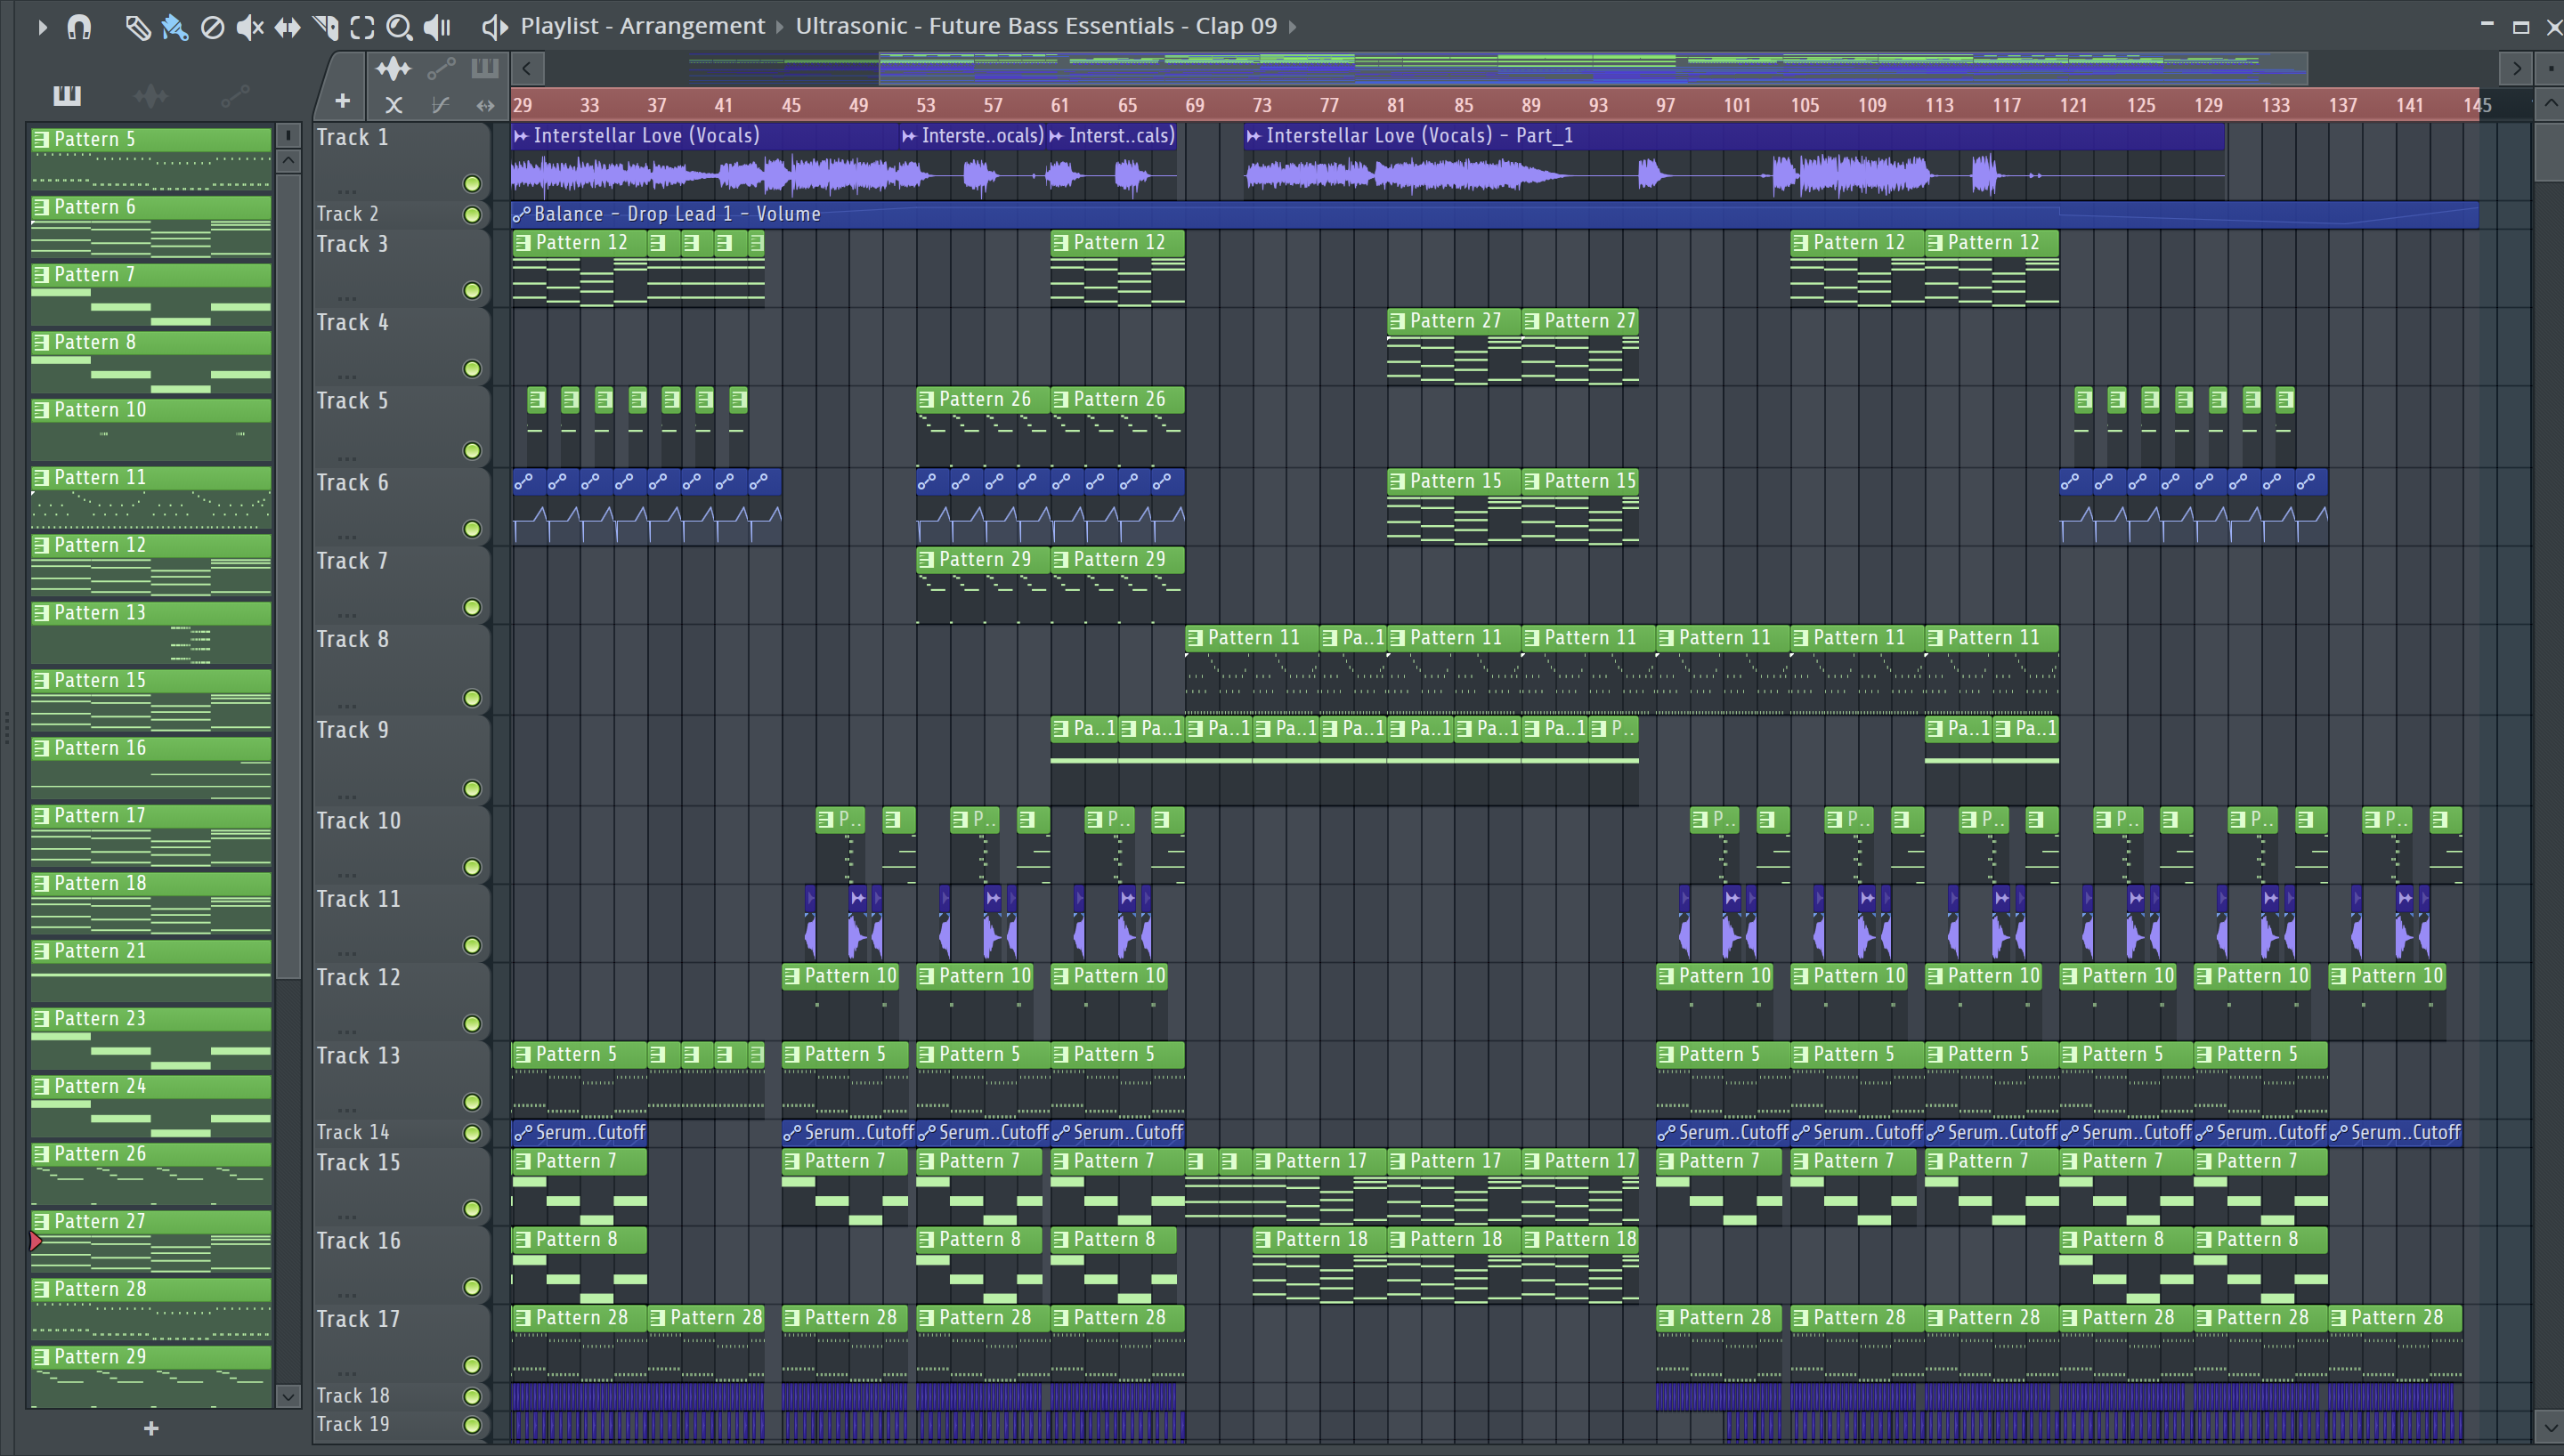
Task: Toggle pattern clip focus piano icon
Action: [x=485, y=68]
